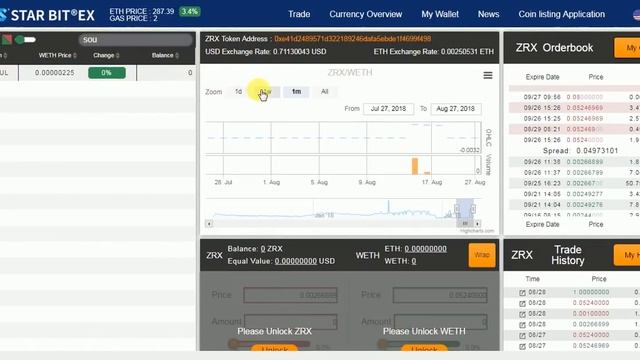This screenshot has width=640, height=360.
Task: Open link icon for 08/28 trade at 0.05240000
Action: [522, 303]
